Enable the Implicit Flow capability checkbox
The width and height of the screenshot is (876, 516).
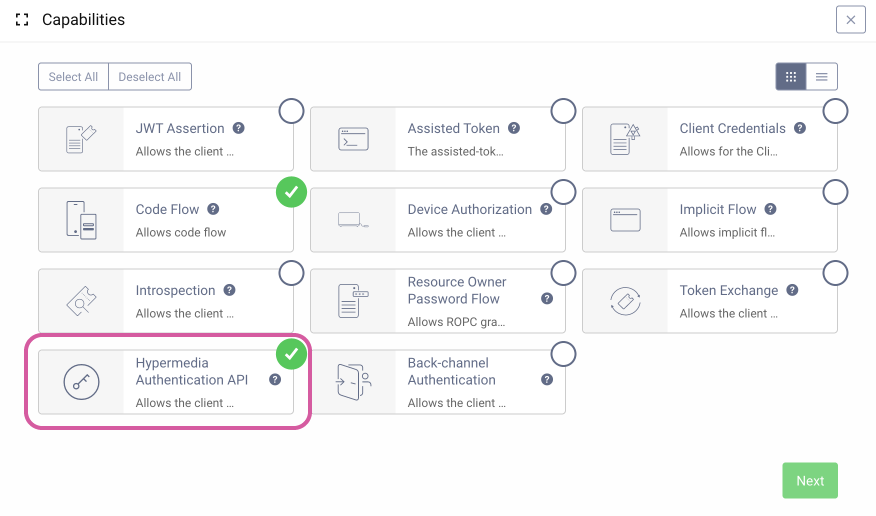click(835, 192)
